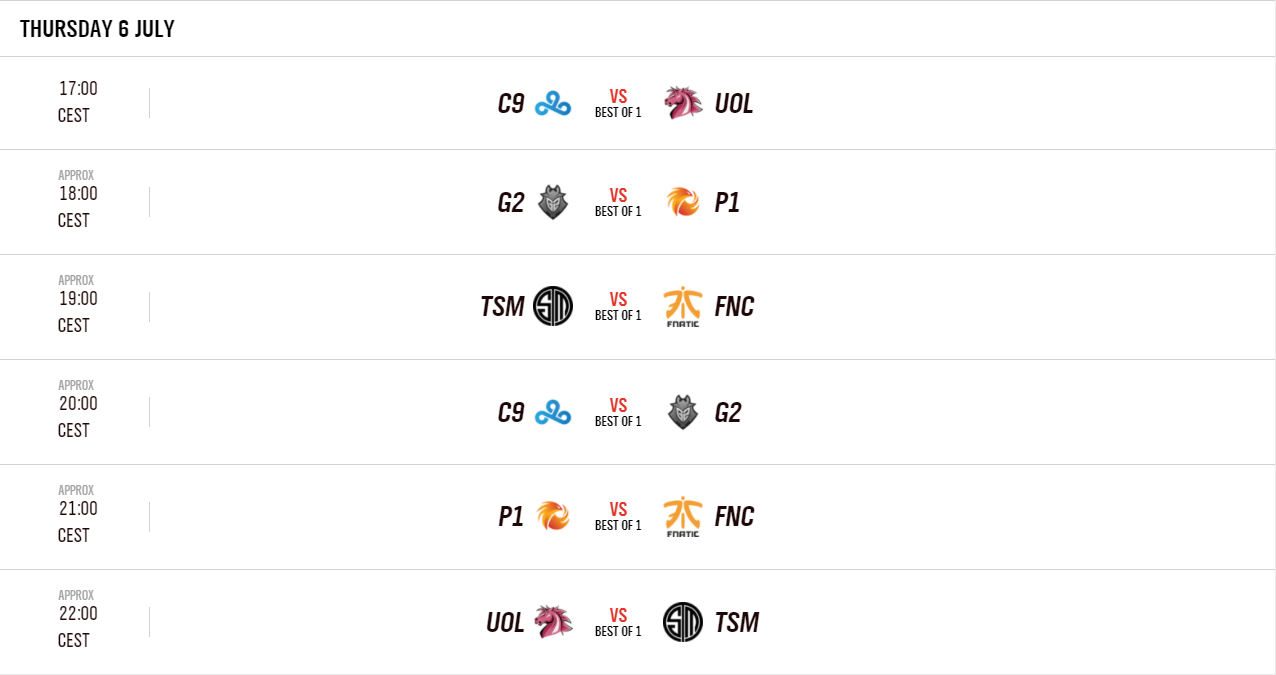Click VS Best of 1 in the C9–UOL match
1276x675 pixels.
coord(618,103)
